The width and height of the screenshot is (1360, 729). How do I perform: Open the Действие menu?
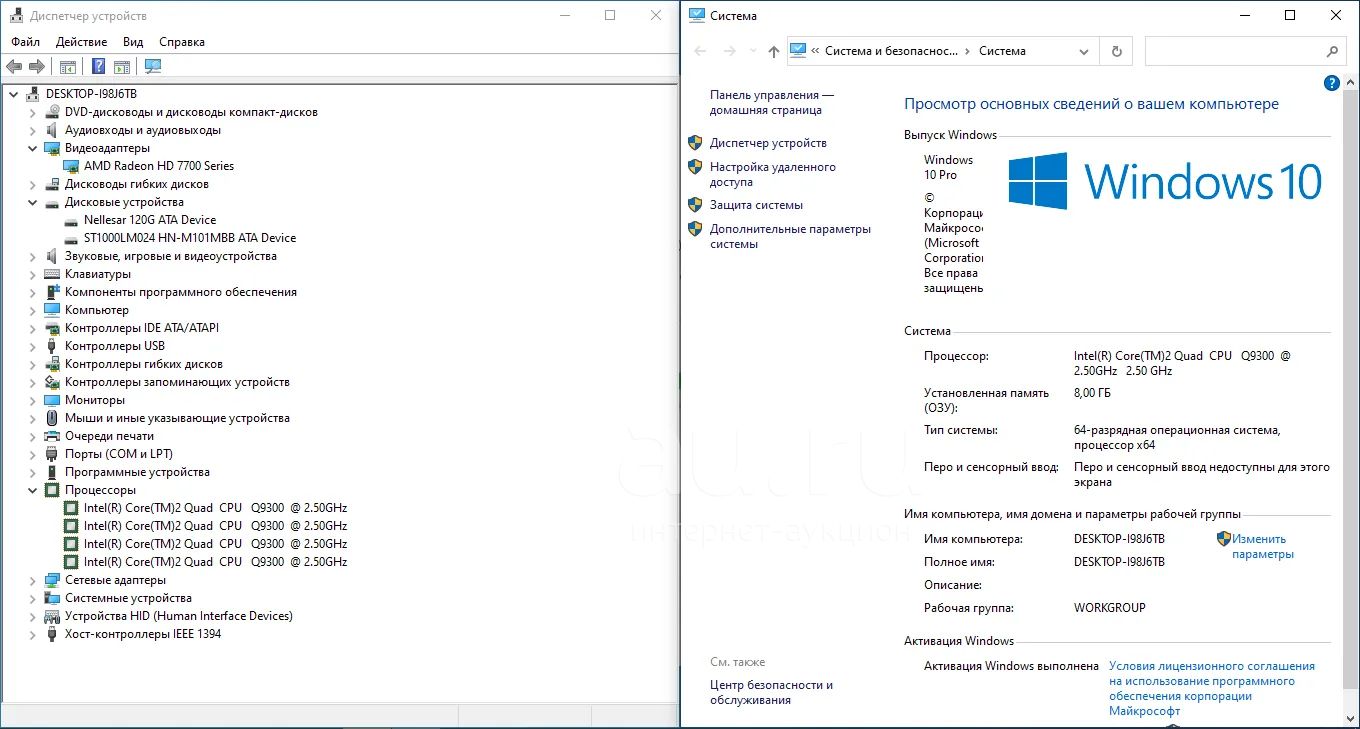[x=82, y=42]
